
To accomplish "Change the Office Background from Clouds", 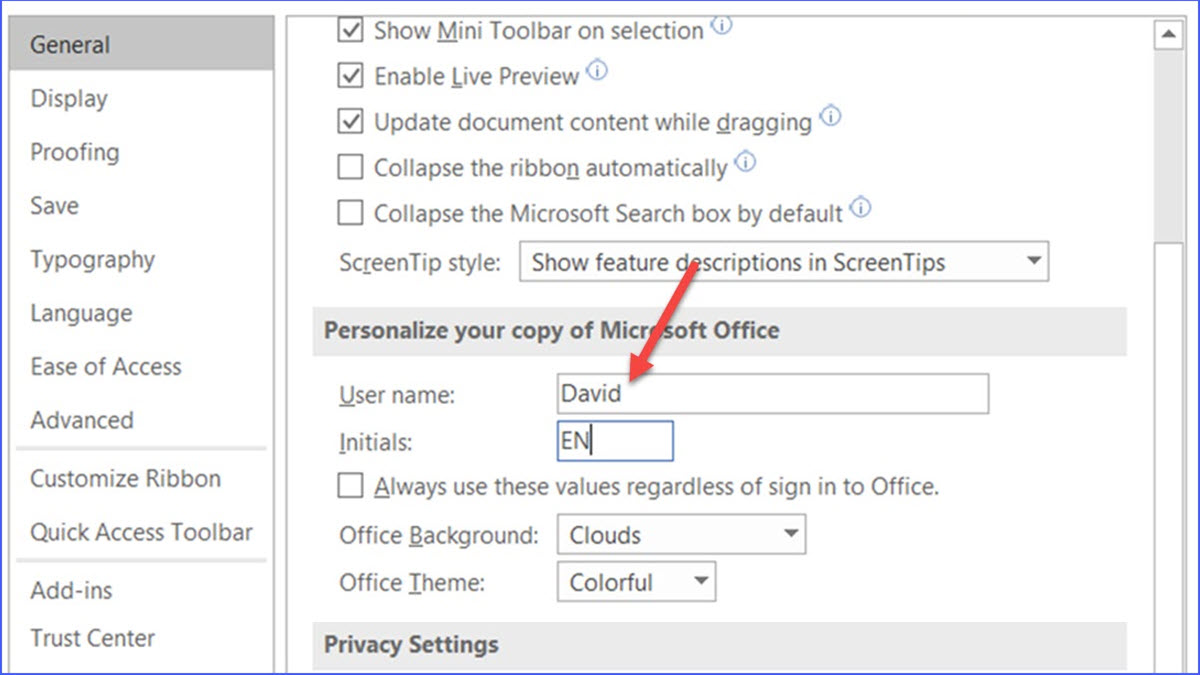I will [x=789, y=534].
